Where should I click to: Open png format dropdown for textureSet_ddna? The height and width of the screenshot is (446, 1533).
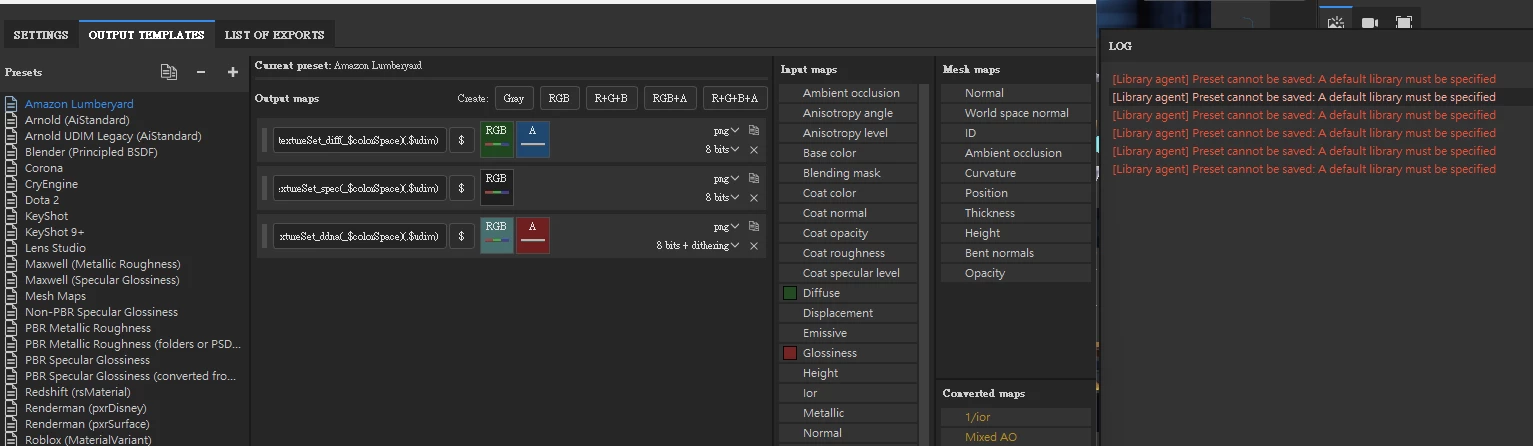[726, 226]
